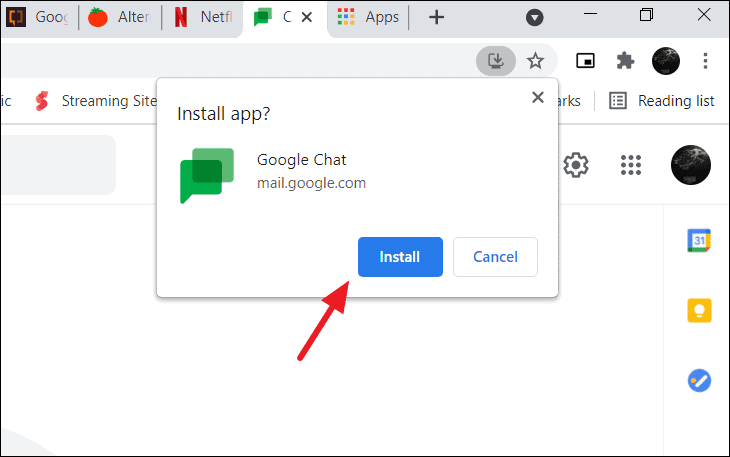Open the Extensions puzzle icon

coord(625,60)
